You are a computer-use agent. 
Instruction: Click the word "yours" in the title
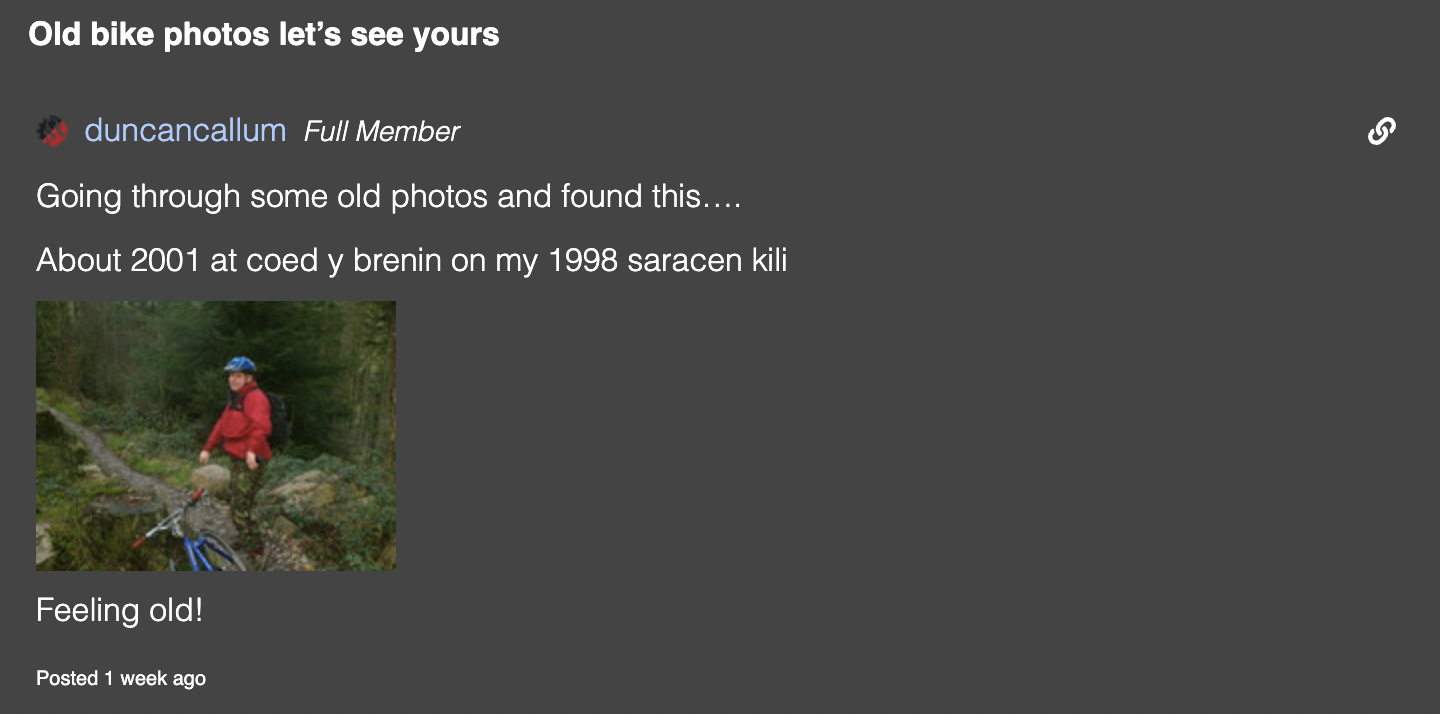click(459, 35)
